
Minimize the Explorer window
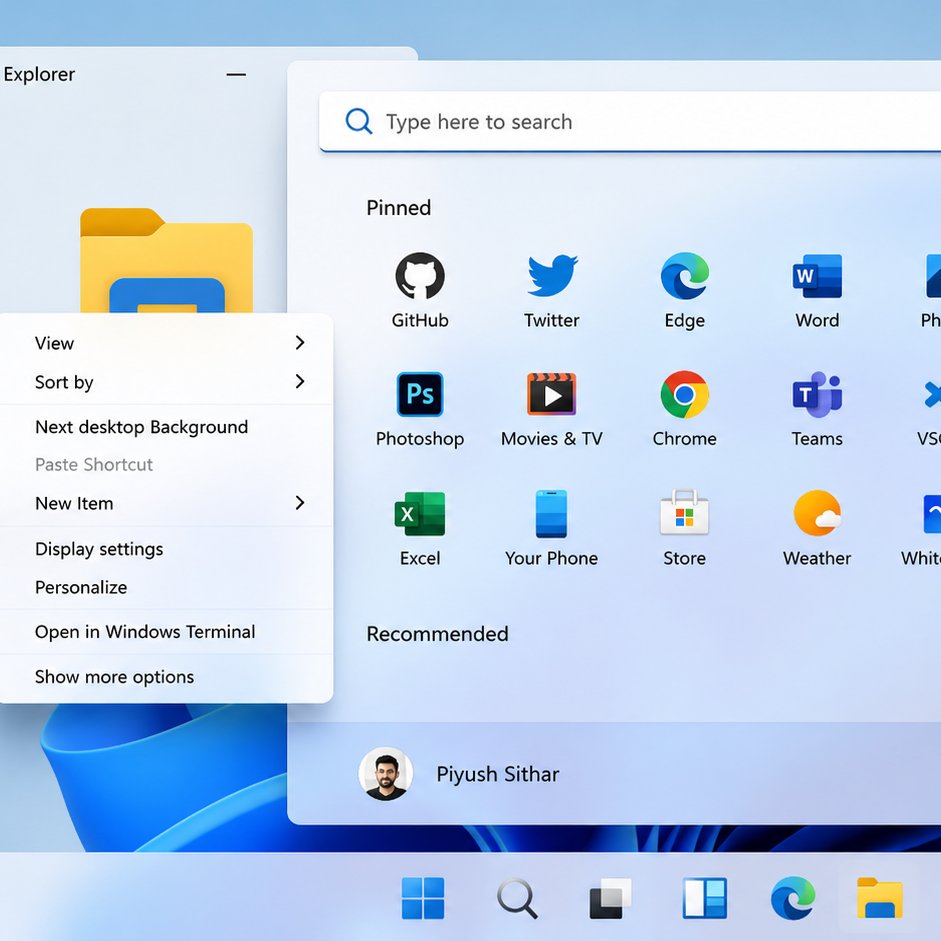click(236, 74)
